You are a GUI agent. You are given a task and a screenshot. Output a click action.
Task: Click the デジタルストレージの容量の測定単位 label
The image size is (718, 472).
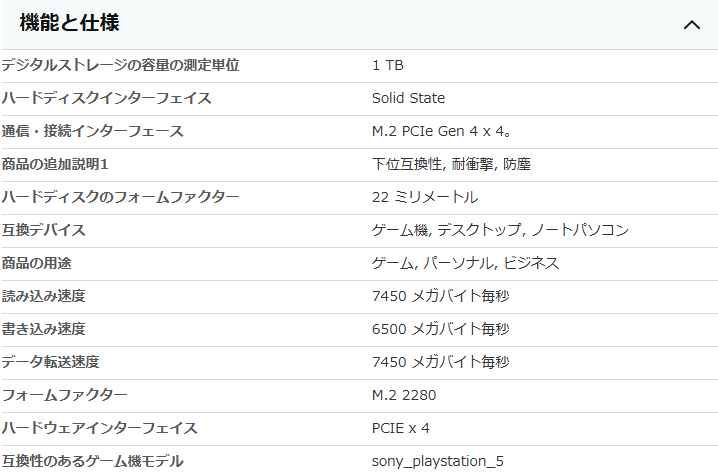[120, 65]
